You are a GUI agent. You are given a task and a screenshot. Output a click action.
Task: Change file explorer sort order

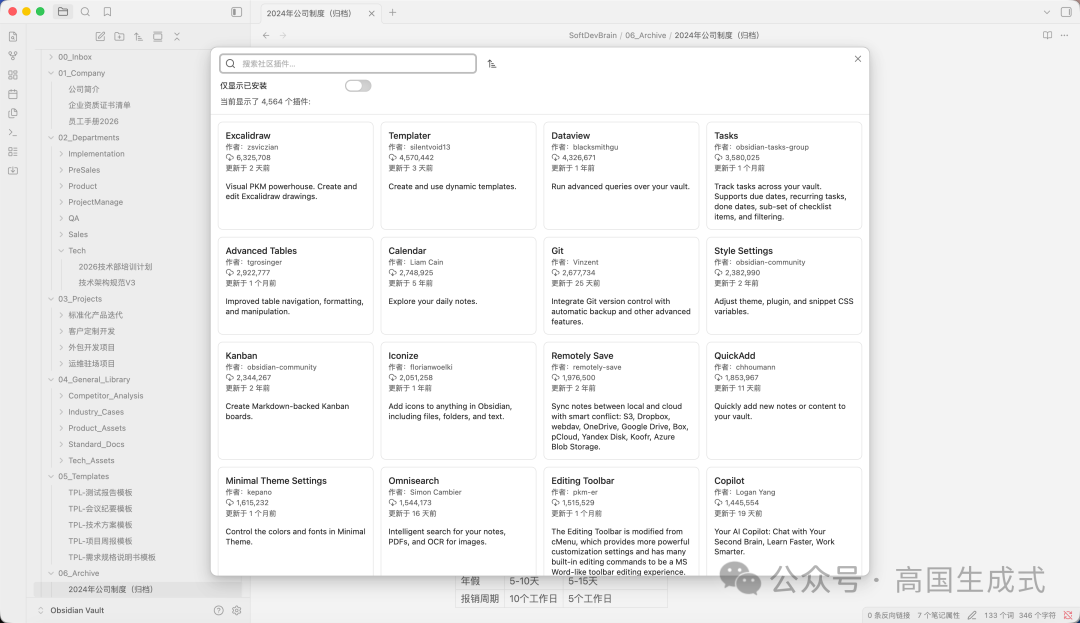[x=138, y=36]
